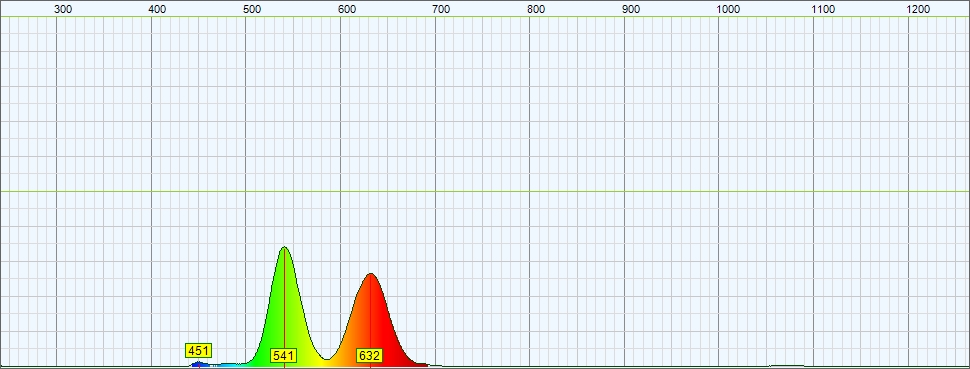Screen dimensions: 970x369
Task: Click the top of the red peak
Action: 370,274
